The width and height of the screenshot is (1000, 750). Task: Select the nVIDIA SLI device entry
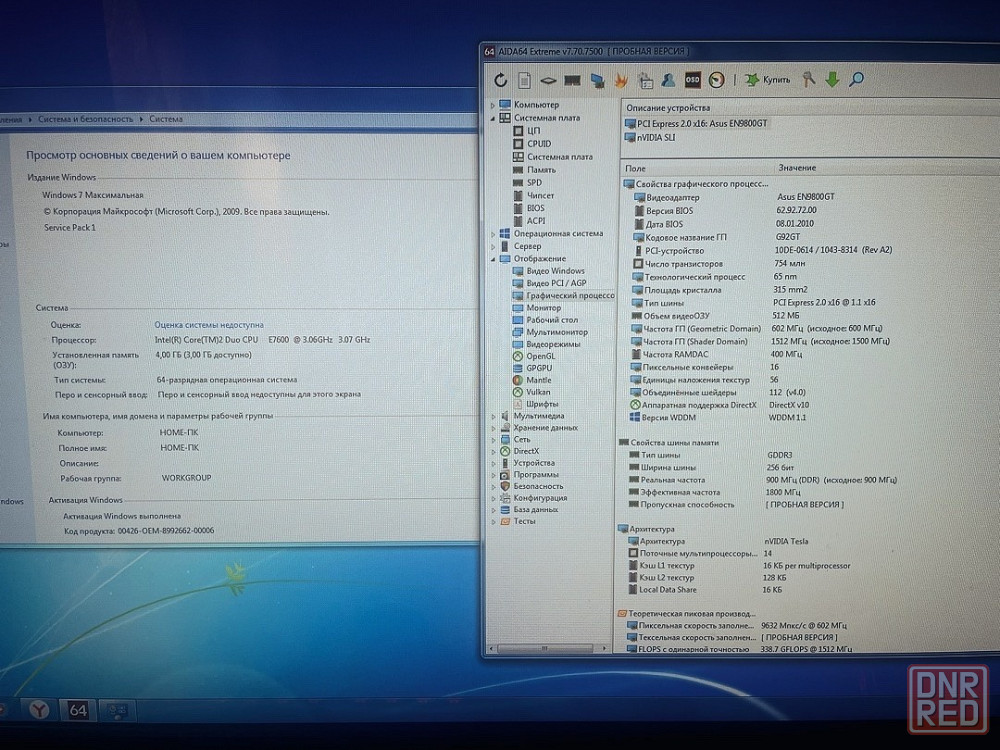[650, 137]
